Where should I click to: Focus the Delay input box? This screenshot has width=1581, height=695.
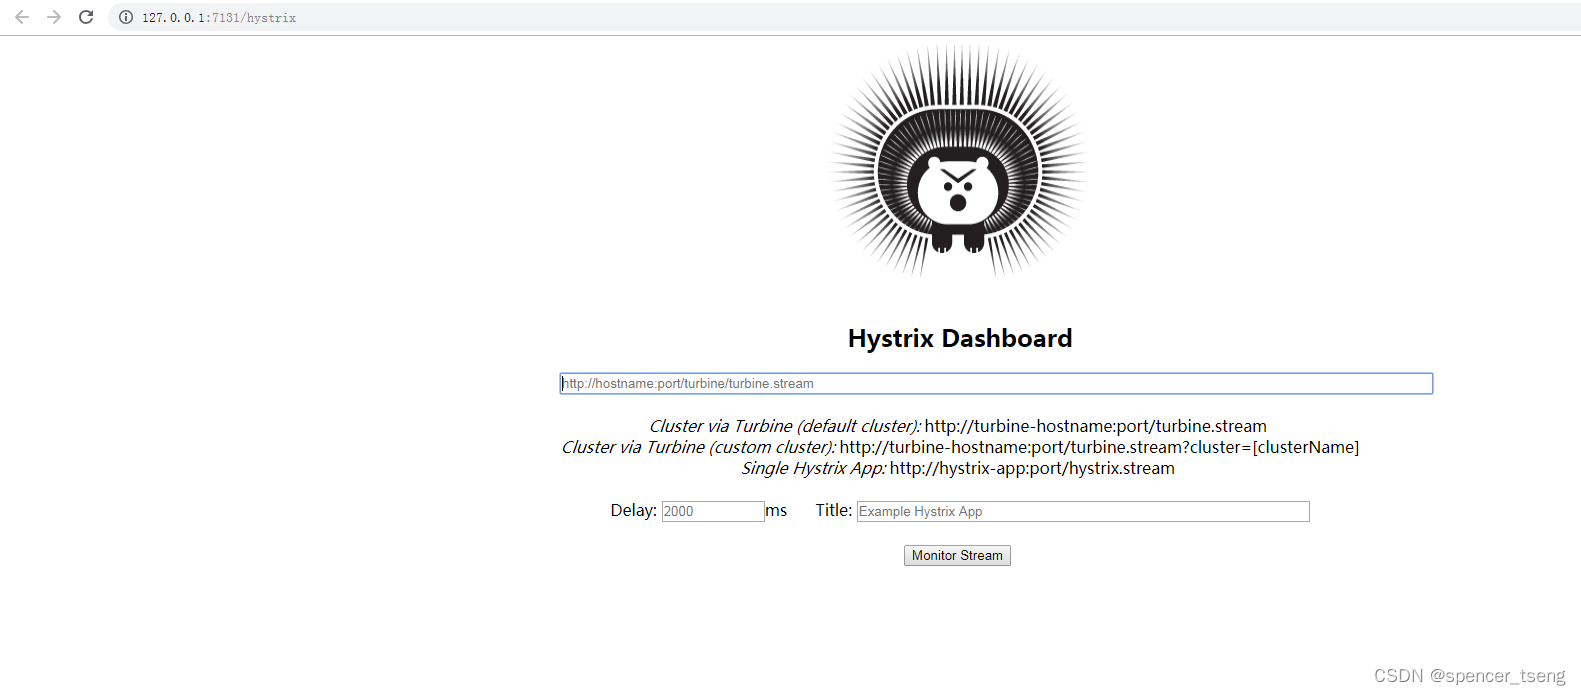[x=713, y=511]
